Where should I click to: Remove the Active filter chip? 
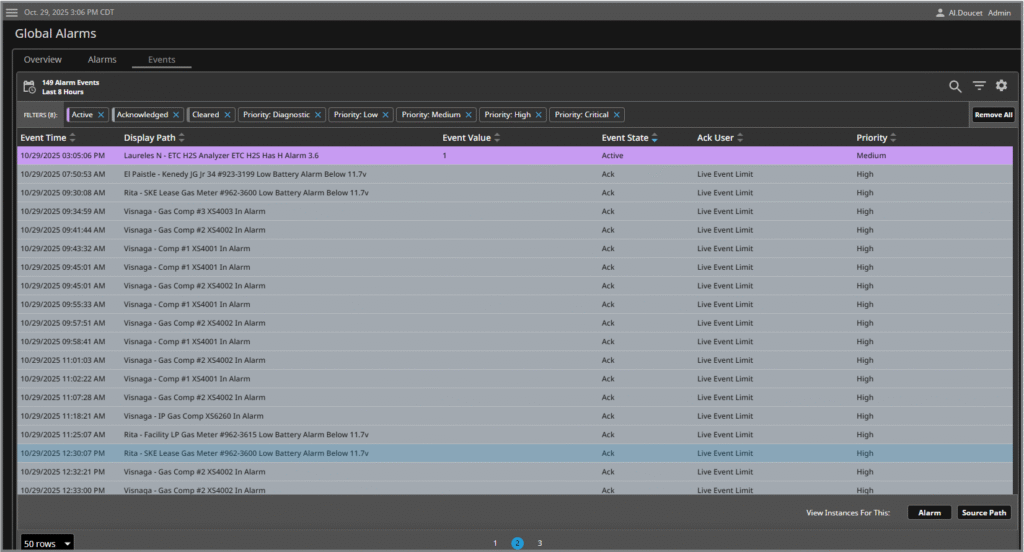101,115
